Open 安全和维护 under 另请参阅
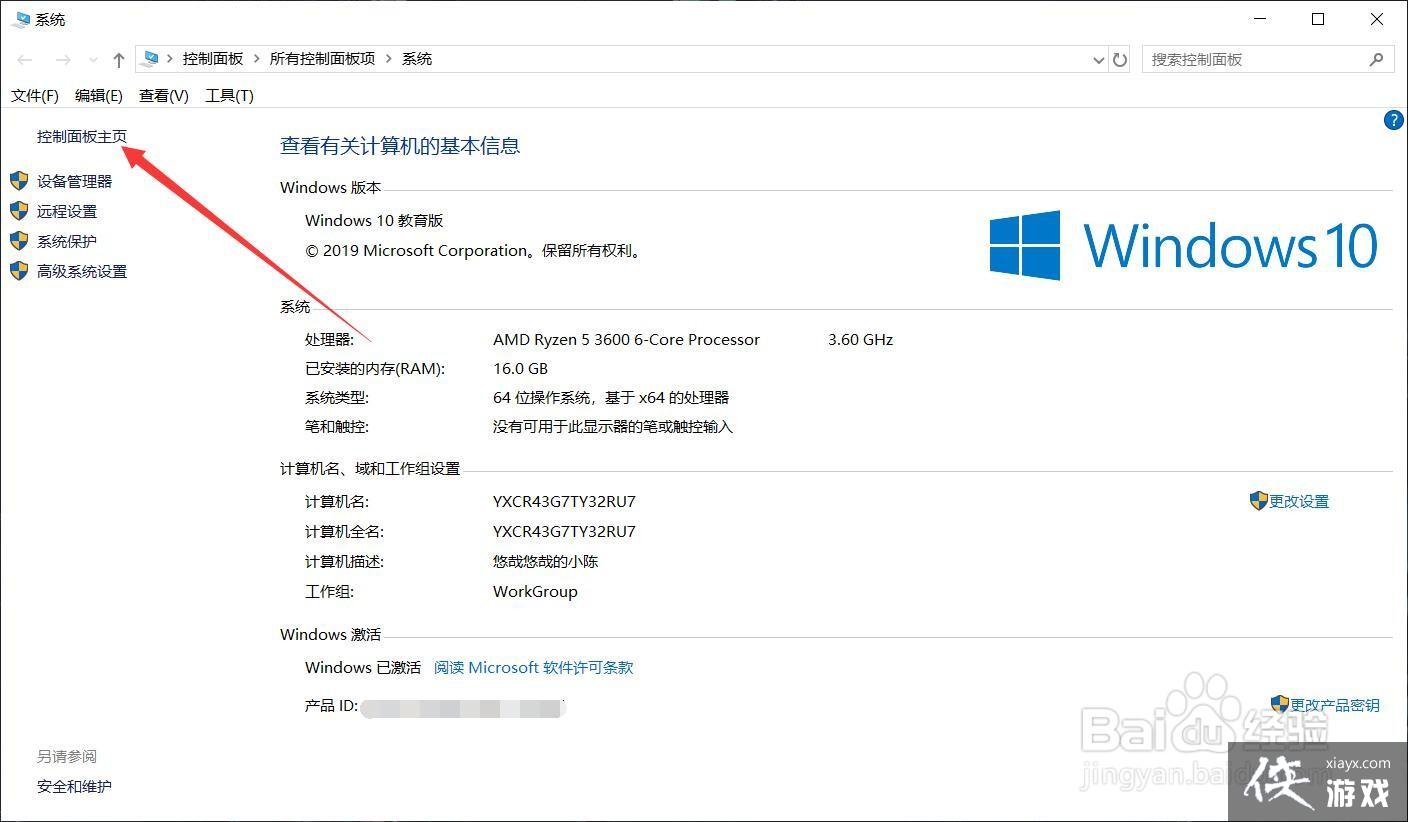Viewport: 1408px width, 822px height. (74, 786)
